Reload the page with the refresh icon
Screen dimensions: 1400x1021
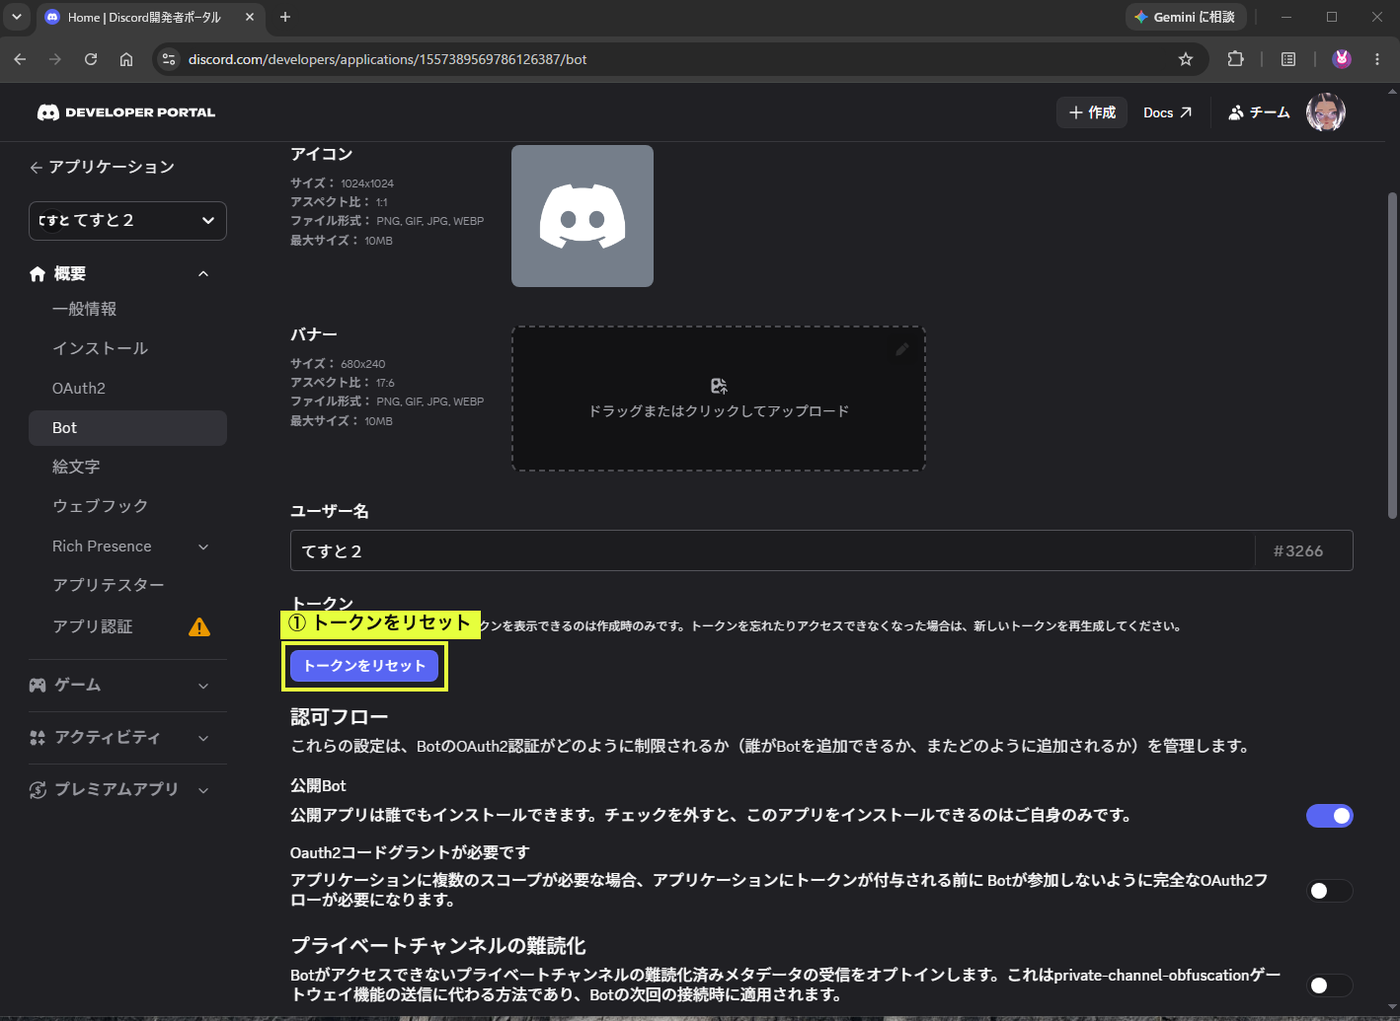coord(91,59)
